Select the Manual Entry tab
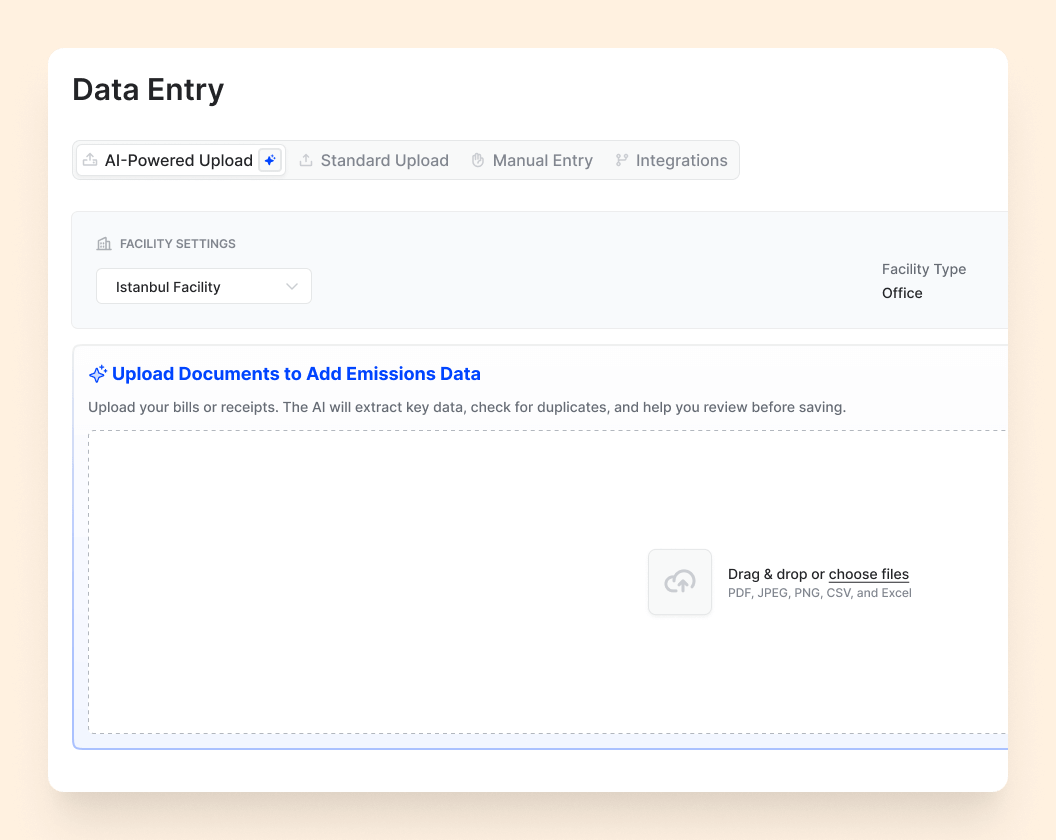The image size is (1056, 840). point(542,160)
